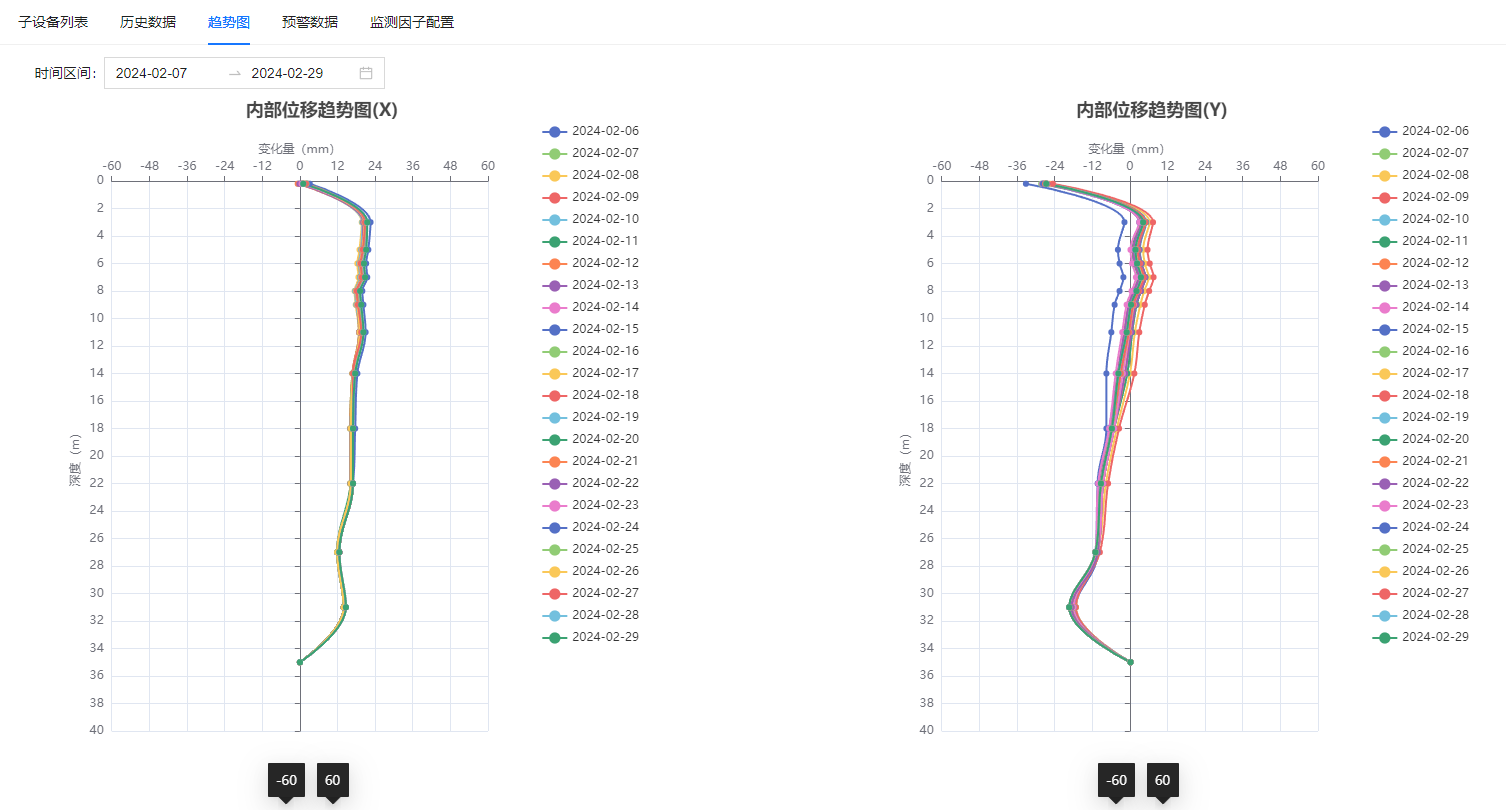Screen dimensions: 1506x810
Task: Click the -60 slider handle under the X chart
Action: (x=287, y=781)
